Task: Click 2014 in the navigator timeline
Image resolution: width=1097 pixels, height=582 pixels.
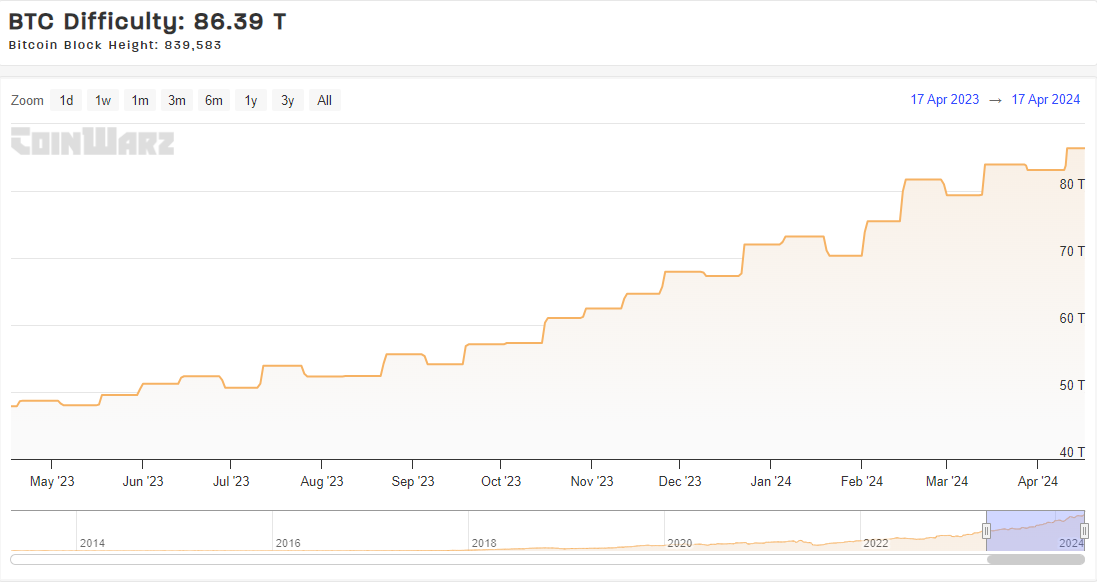Action: point(92,543)
